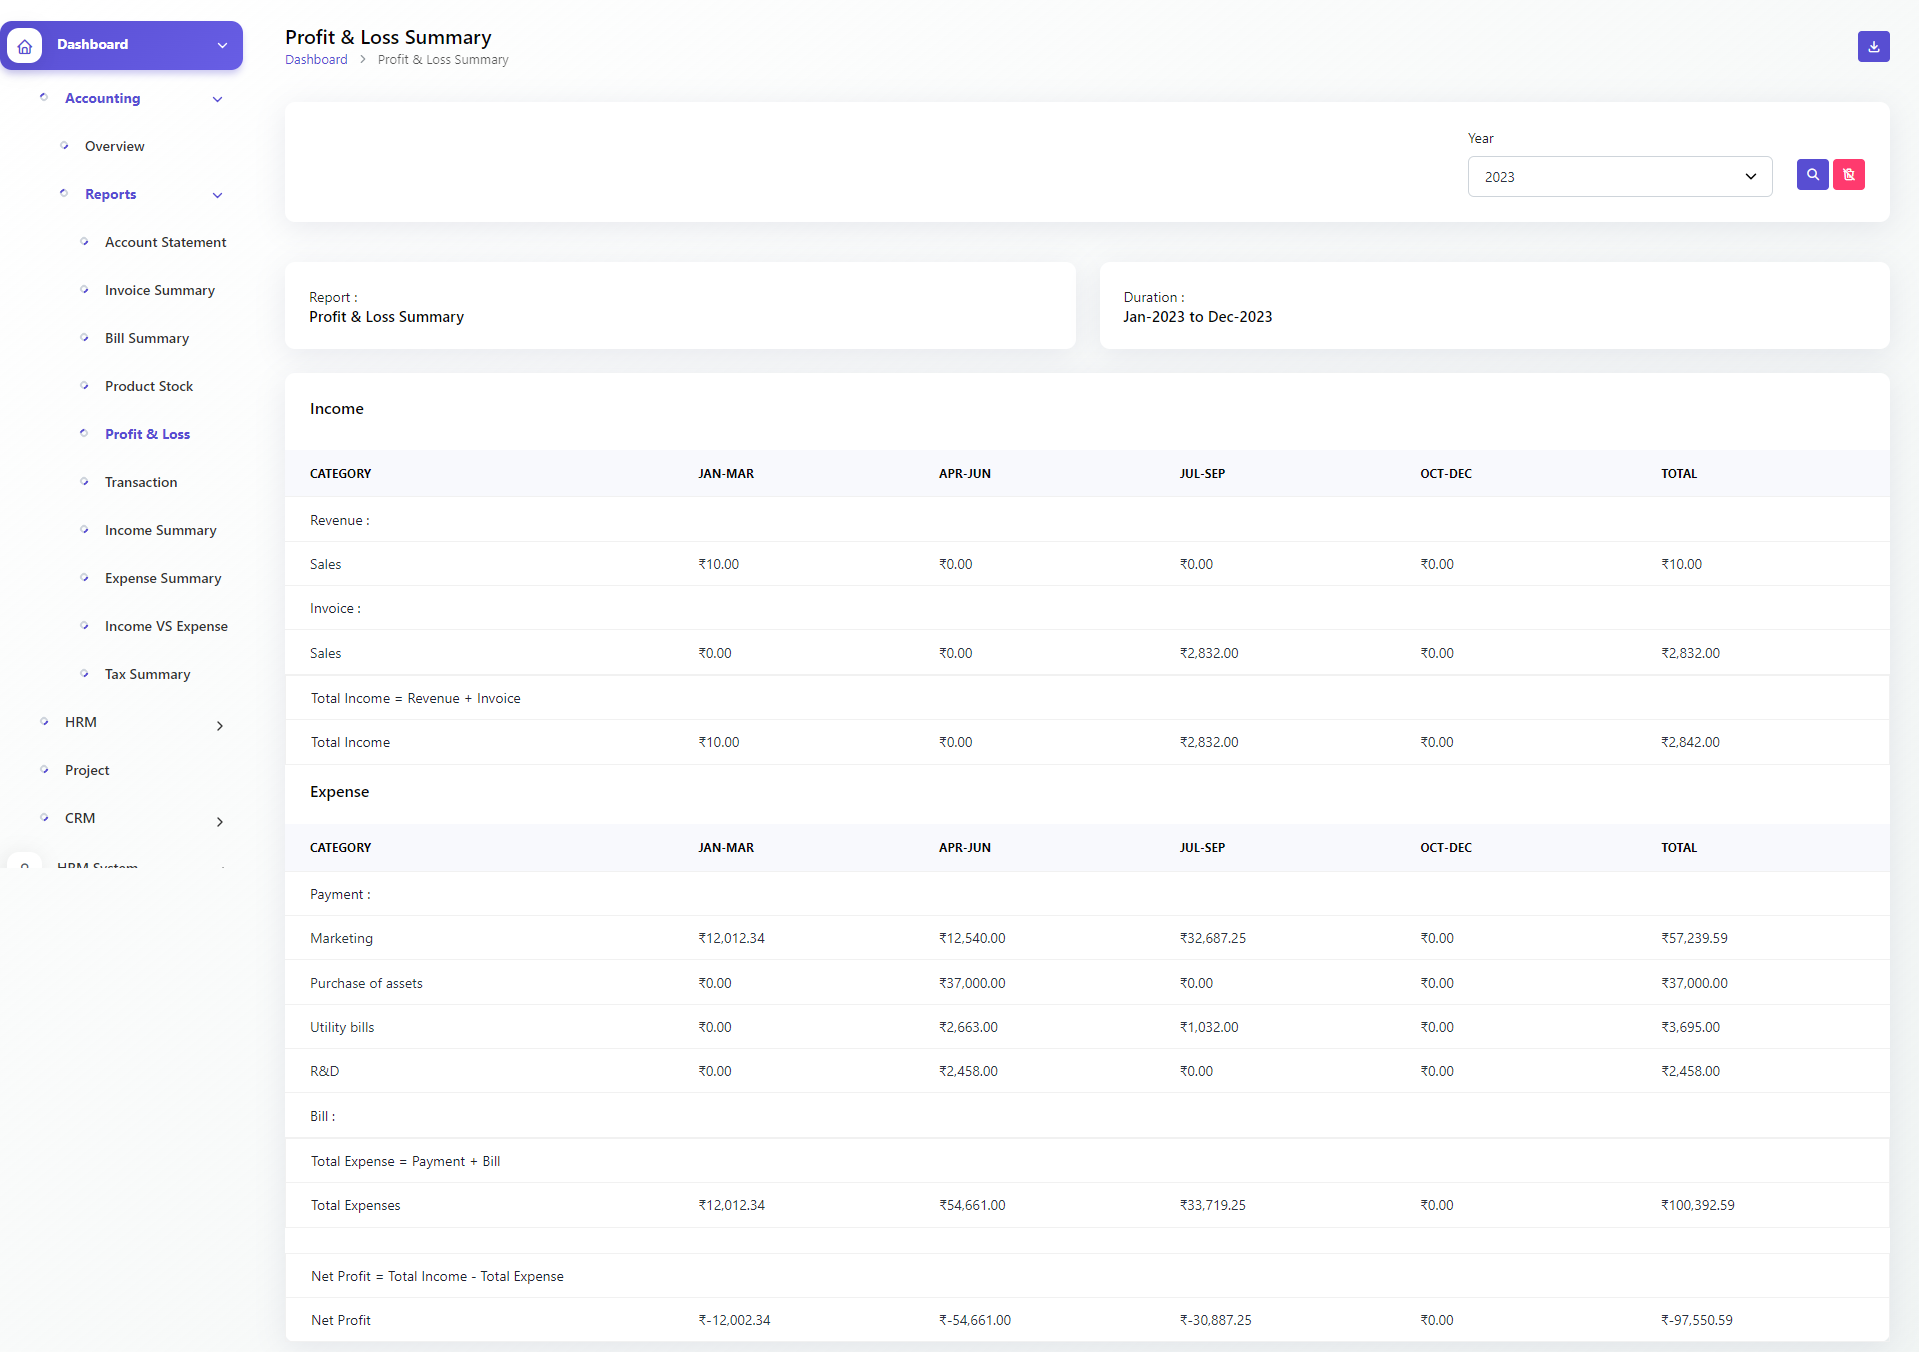Viewport: 1919px width, 1352px height.
Task: Click the Project section icon
Action: click(44, 769)
